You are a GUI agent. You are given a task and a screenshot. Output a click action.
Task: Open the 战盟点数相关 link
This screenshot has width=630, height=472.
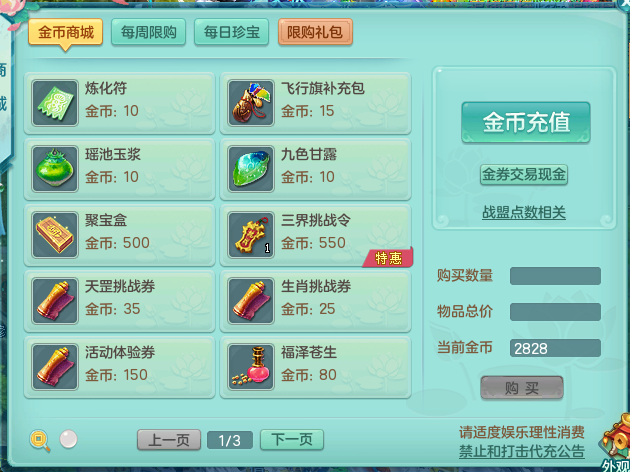tap(524, 212)
